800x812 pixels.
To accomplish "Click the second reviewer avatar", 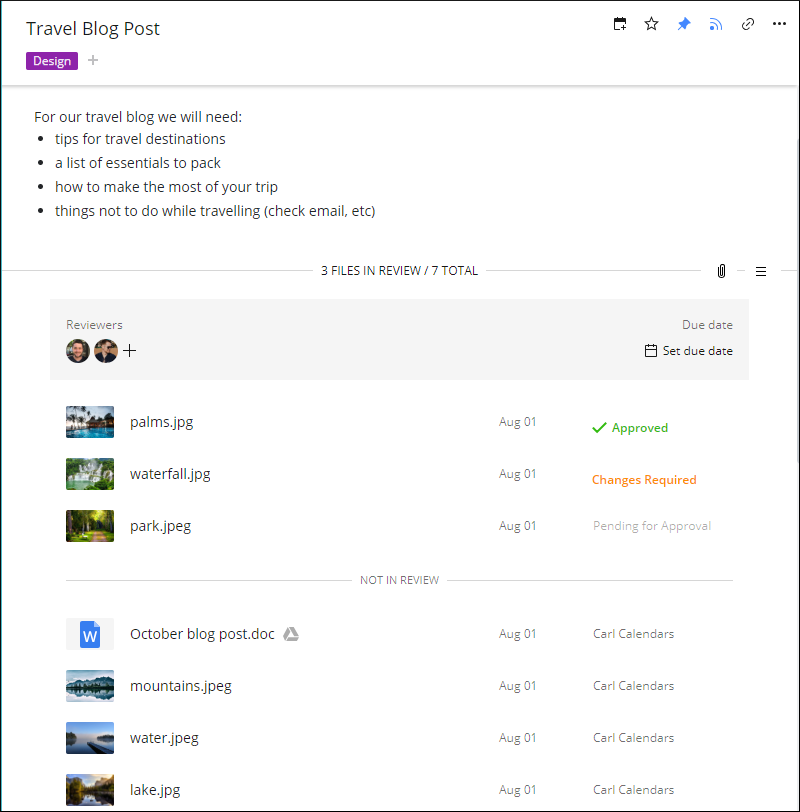I will tap(106, 351).
